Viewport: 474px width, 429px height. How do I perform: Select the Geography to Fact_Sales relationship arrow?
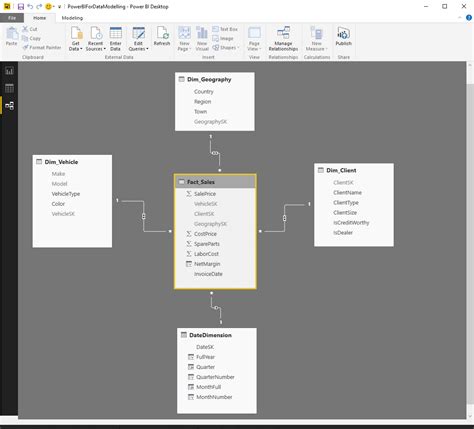pos(215,153)
